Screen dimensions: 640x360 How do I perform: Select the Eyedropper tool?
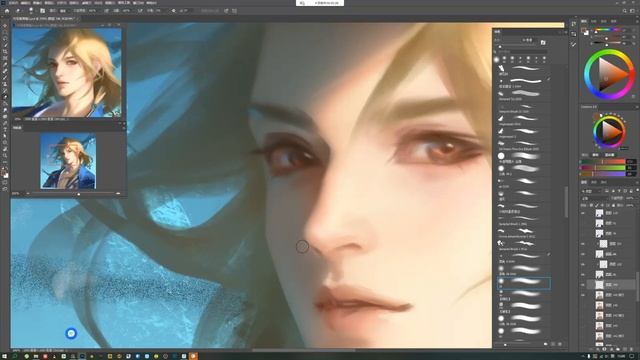(x=5, y=65)
